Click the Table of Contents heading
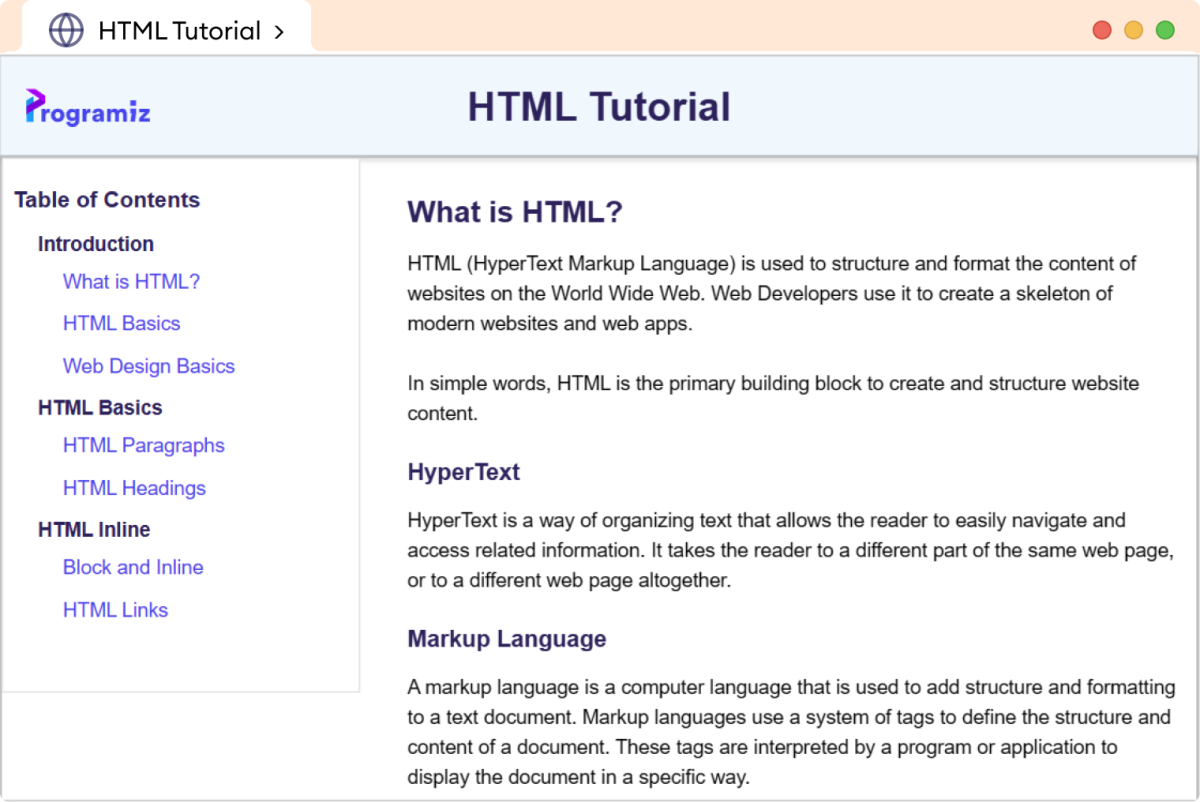The height and width of the screenshot is (802, 1200). tap(107, 200)
